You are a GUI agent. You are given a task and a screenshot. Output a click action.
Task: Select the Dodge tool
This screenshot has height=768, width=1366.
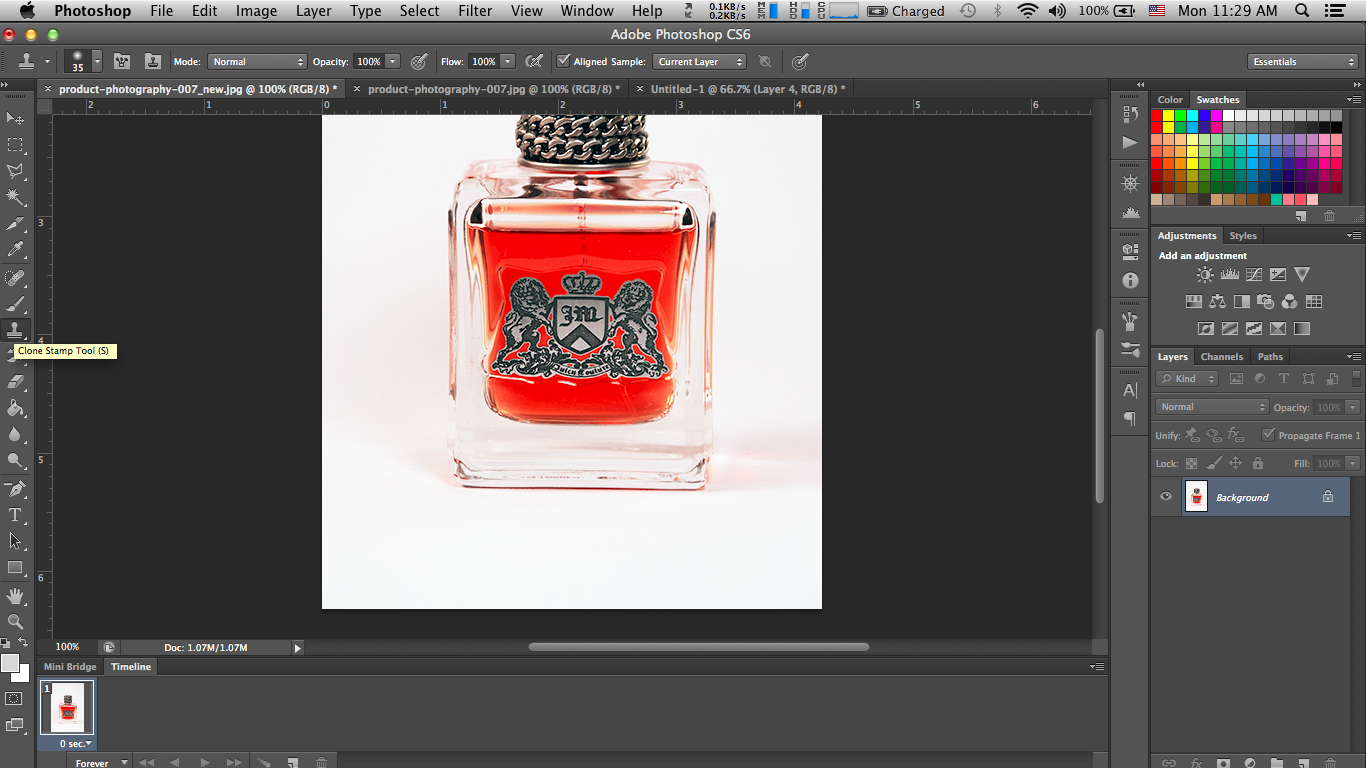15,460
